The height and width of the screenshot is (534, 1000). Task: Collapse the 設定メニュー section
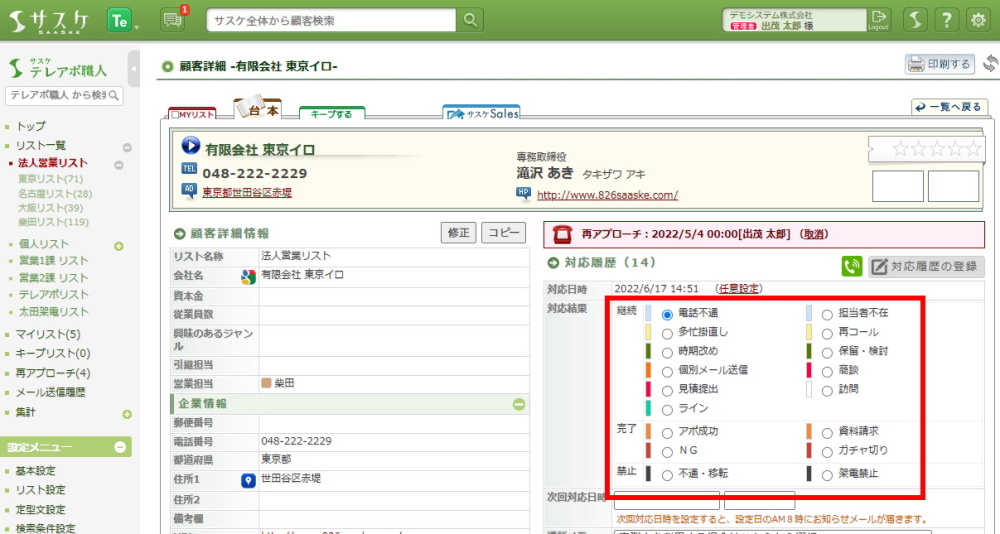[119, 447]
